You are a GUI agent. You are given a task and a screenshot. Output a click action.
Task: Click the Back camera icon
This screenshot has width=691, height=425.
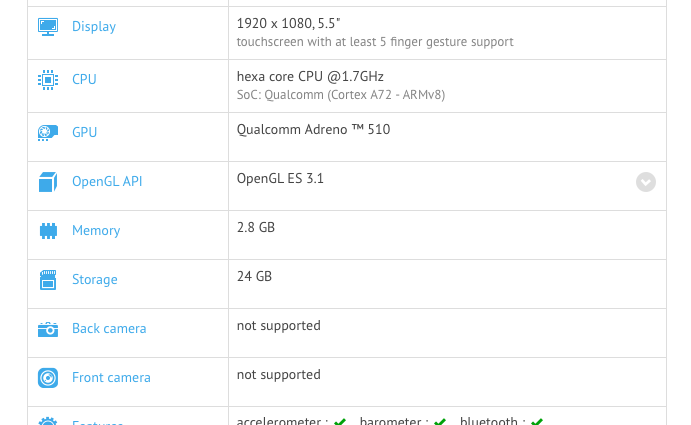[x=48, y=329]
